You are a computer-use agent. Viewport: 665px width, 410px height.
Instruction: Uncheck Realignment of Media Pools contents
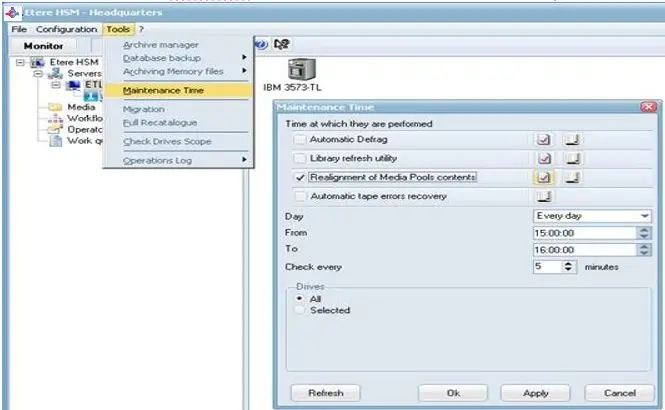(x=300, y=177)
